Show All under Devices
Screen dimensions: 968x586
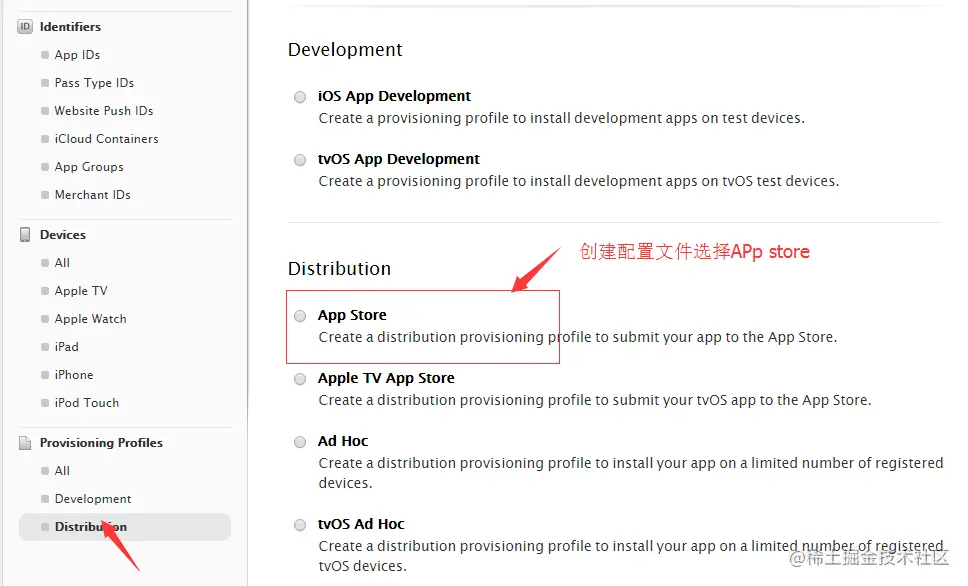point(62,262)
